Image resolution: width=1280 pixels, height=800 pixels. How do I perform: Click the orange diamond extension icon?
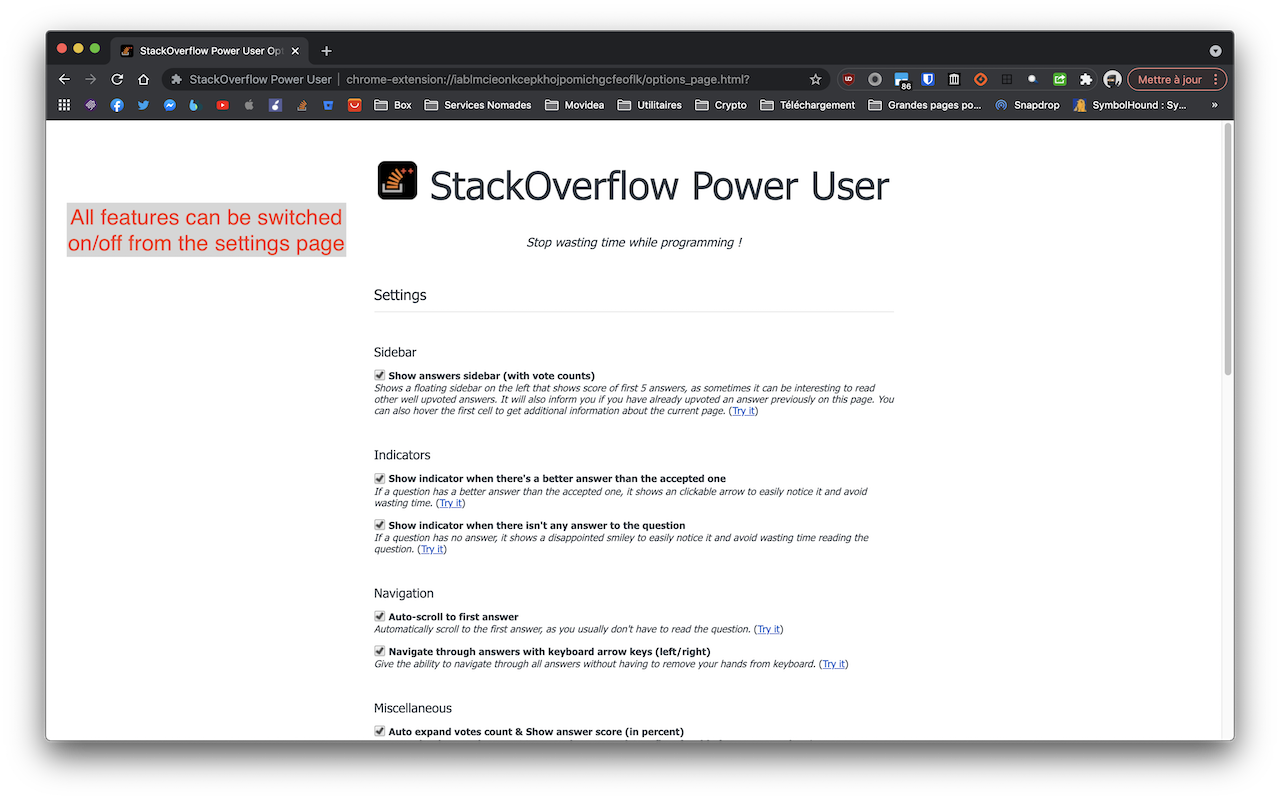(x=980, y=78)
